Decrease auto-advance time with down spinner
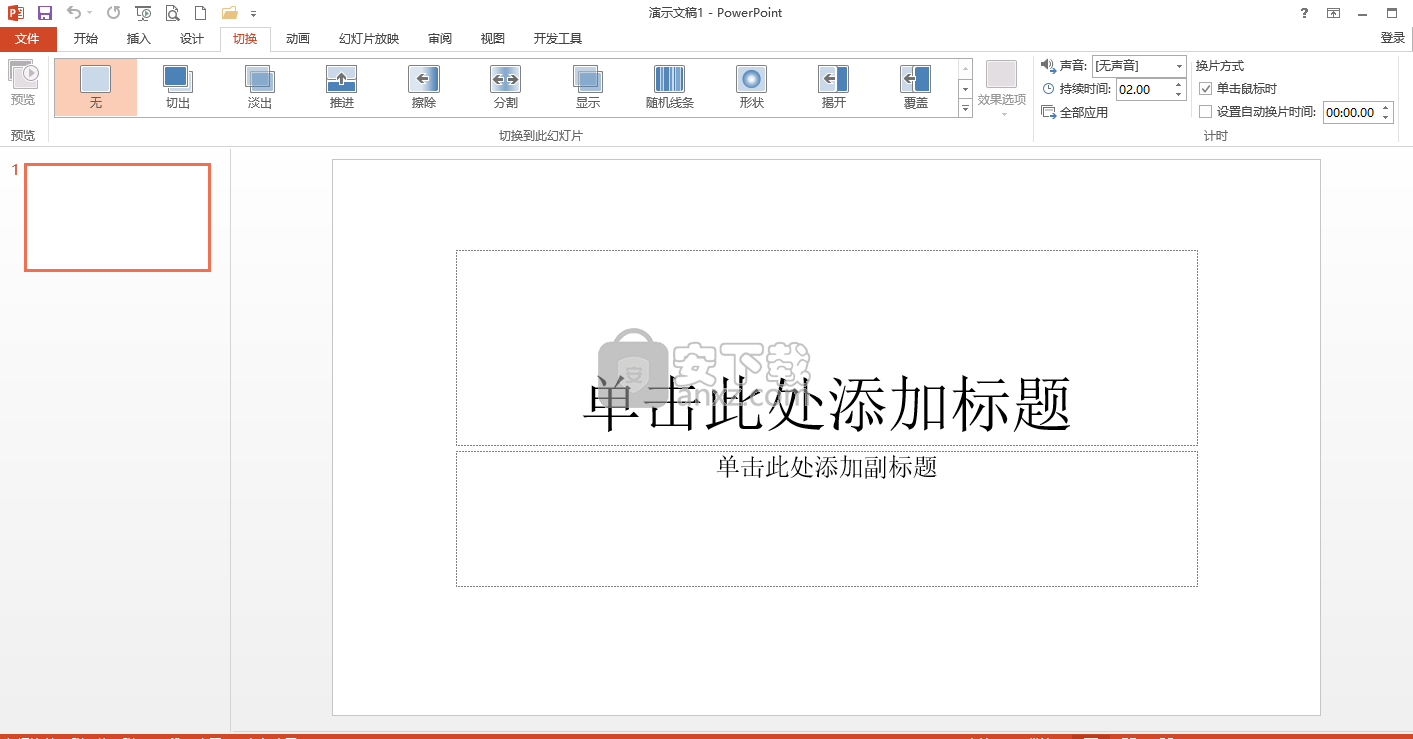The height and width of the screenshot is (739, 1413). [1385, 117]
